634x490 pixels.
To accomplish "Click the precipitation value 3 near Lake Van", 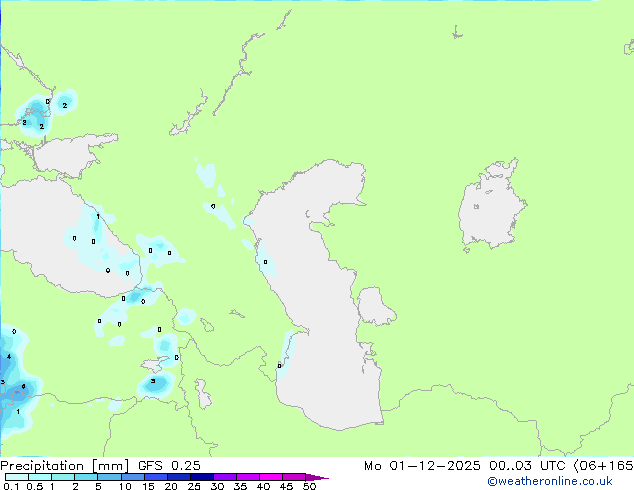I will (x=152, y=381).
